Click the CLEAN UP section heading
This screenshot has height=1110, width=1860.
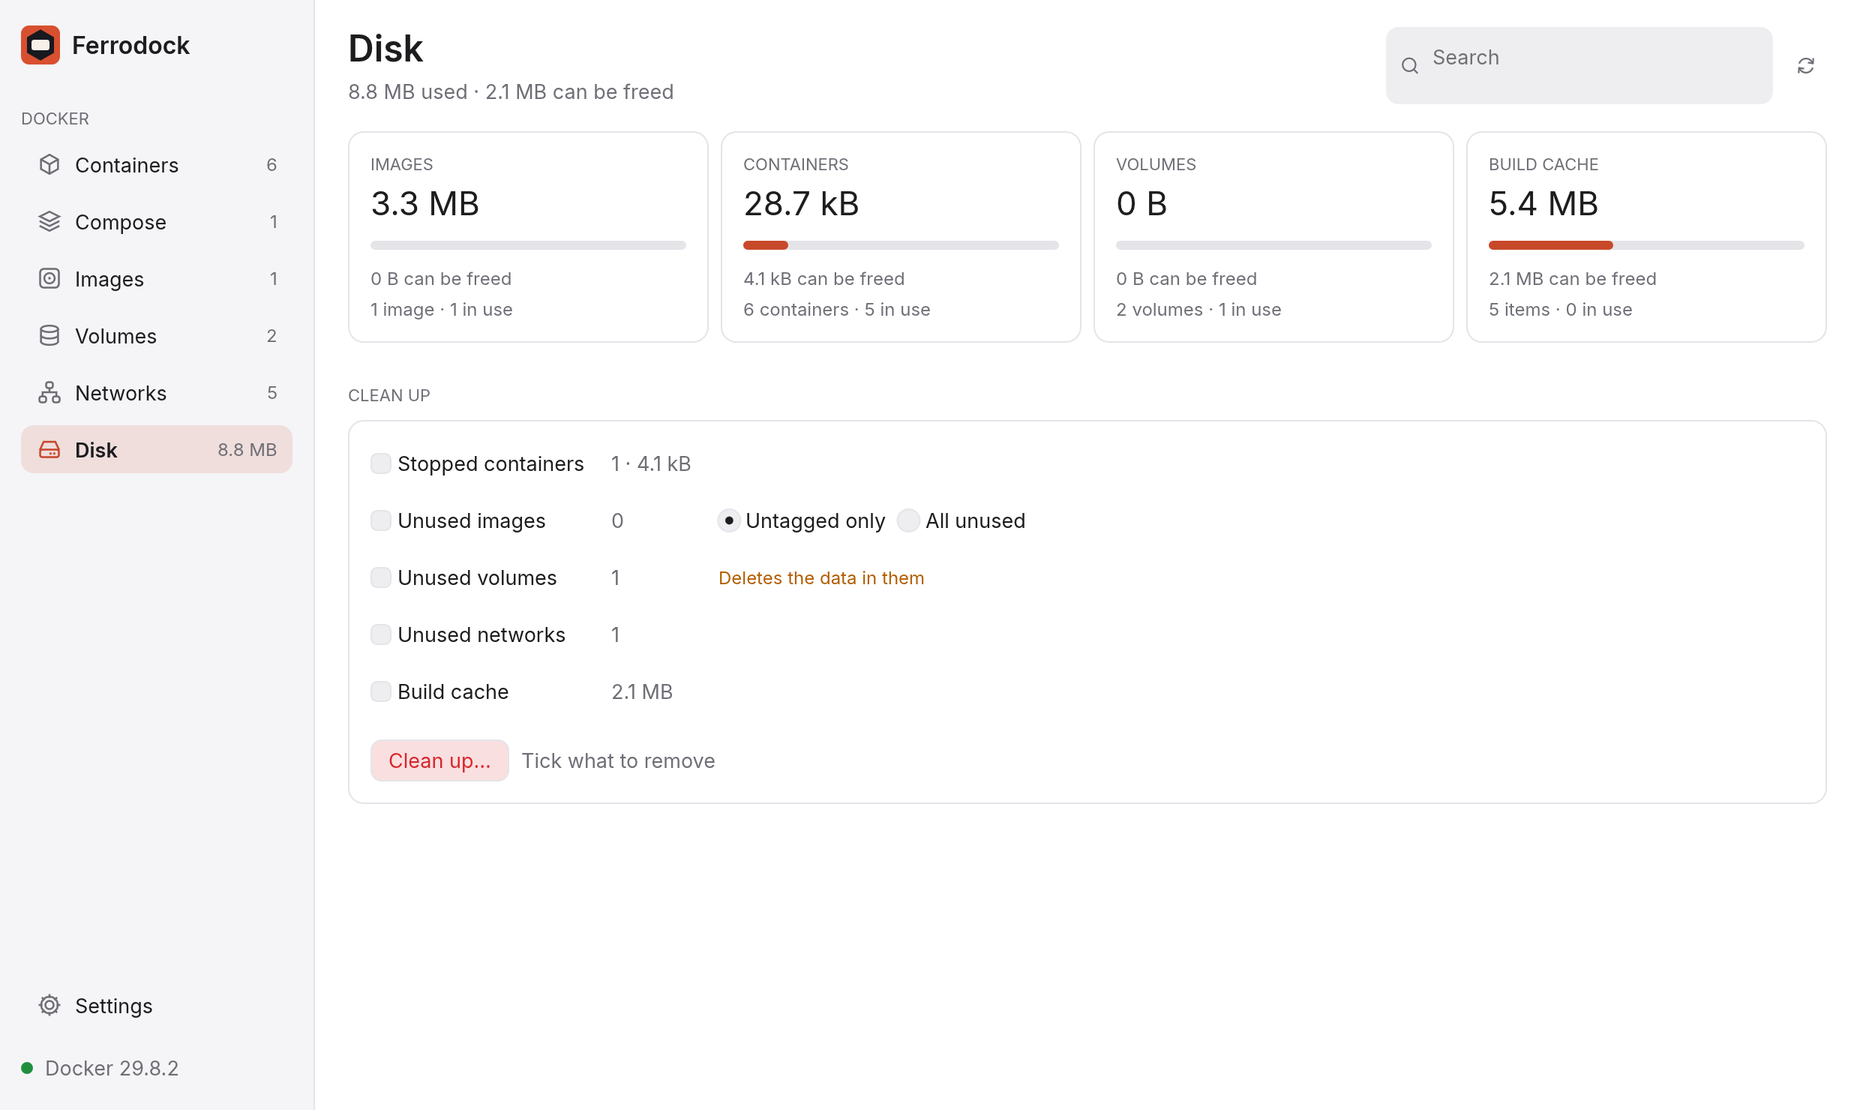pyautogui.click(x=389, y=395)
